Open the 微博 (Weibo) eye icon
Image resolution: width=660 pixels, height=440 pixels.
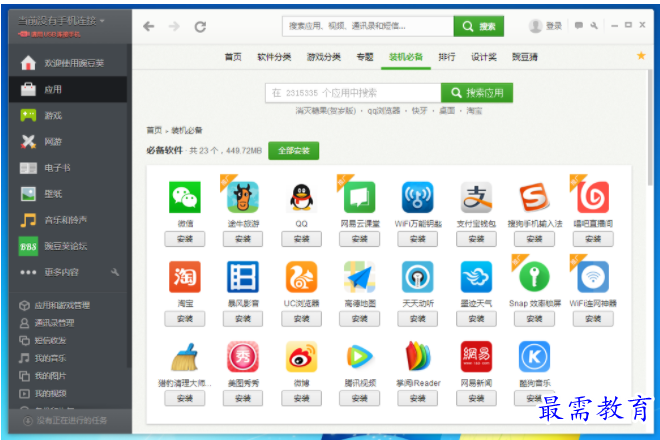(x=301, y=357)
